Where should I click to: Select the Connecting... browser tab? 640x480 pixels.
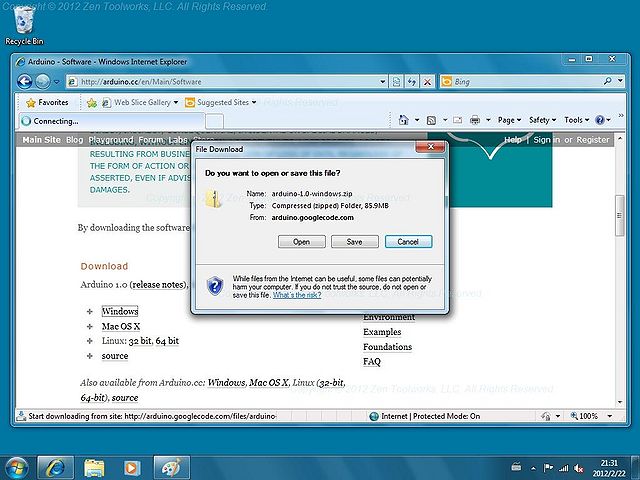[111, 121]
